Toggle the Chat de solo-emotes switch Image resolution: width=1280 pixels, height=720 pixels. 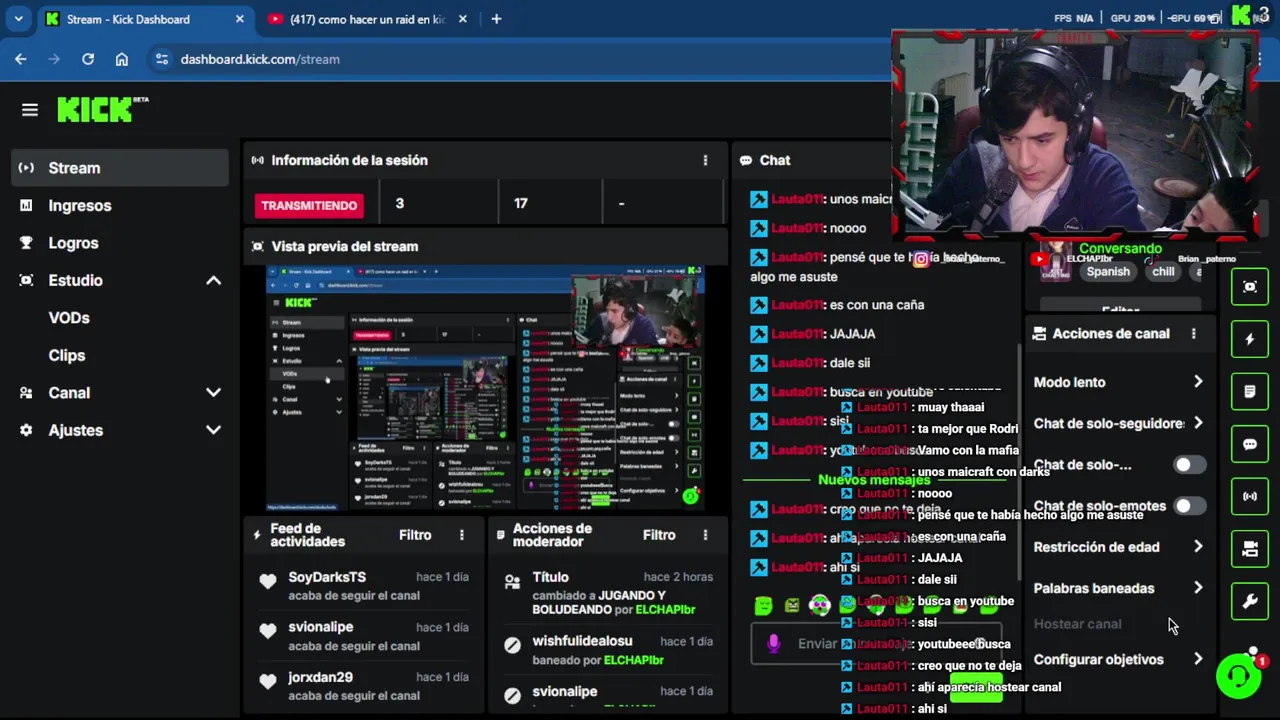[x=1189, y=506]
